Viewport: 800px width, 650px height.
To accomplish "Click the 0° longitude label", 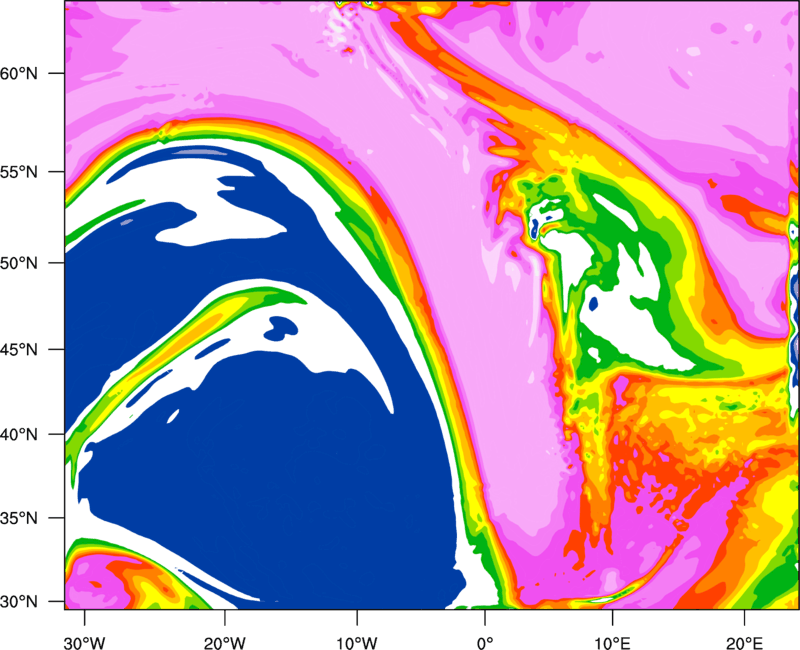I will (485, 643).
